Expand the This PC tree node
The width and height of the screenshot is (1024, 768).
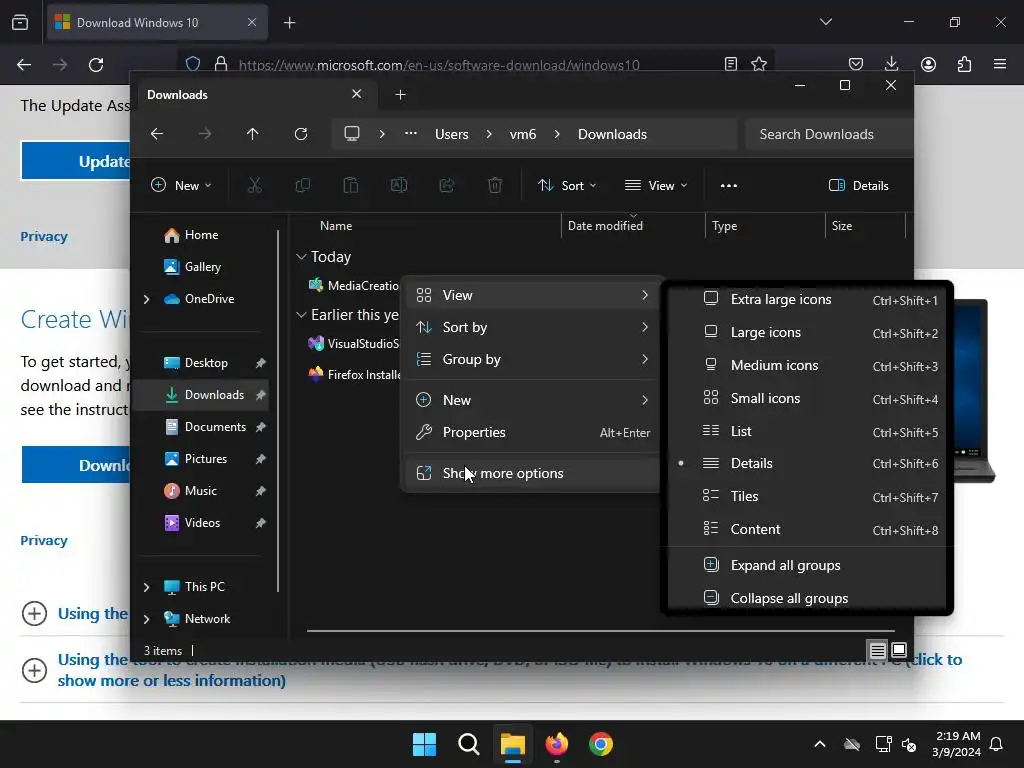pos(146,587)
